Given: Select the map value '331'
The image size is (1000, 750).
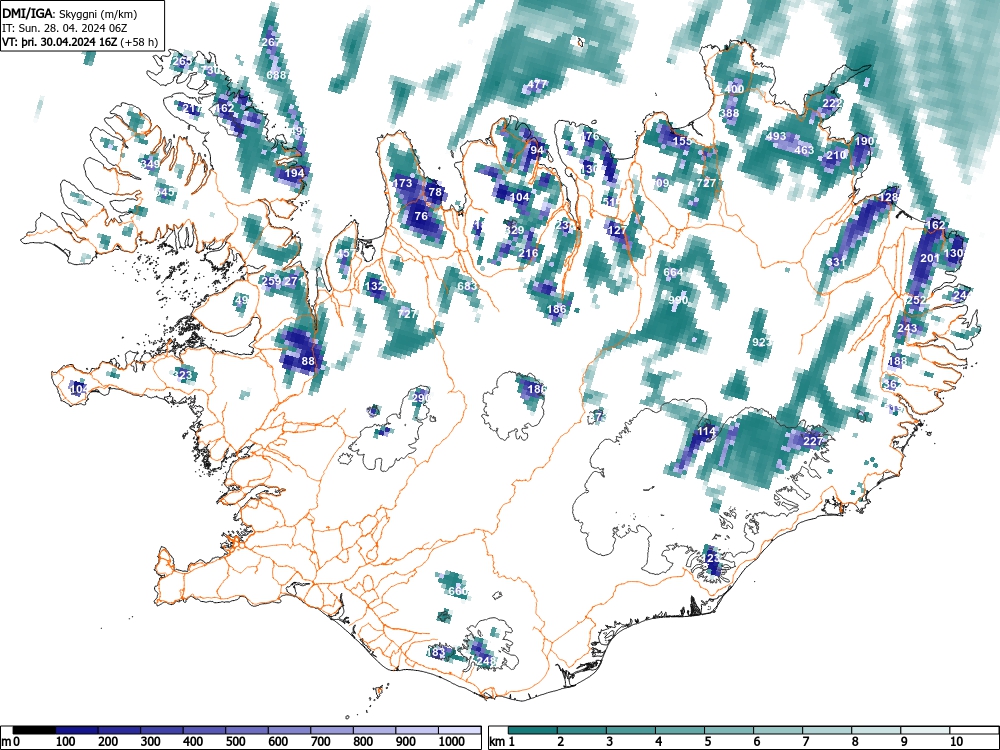Looking at the screenshot, I should click(x=835, y=262).
